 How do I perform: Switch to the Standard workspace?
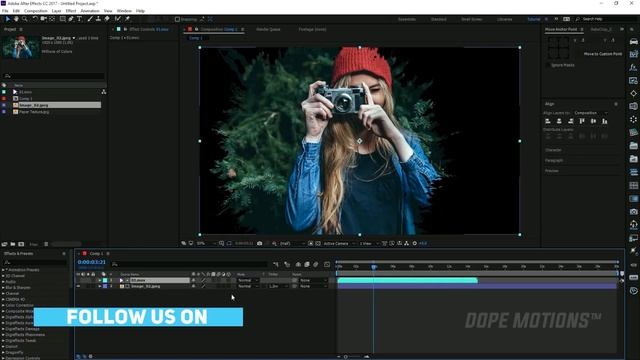pyautogui.click(x=438, y=19)
